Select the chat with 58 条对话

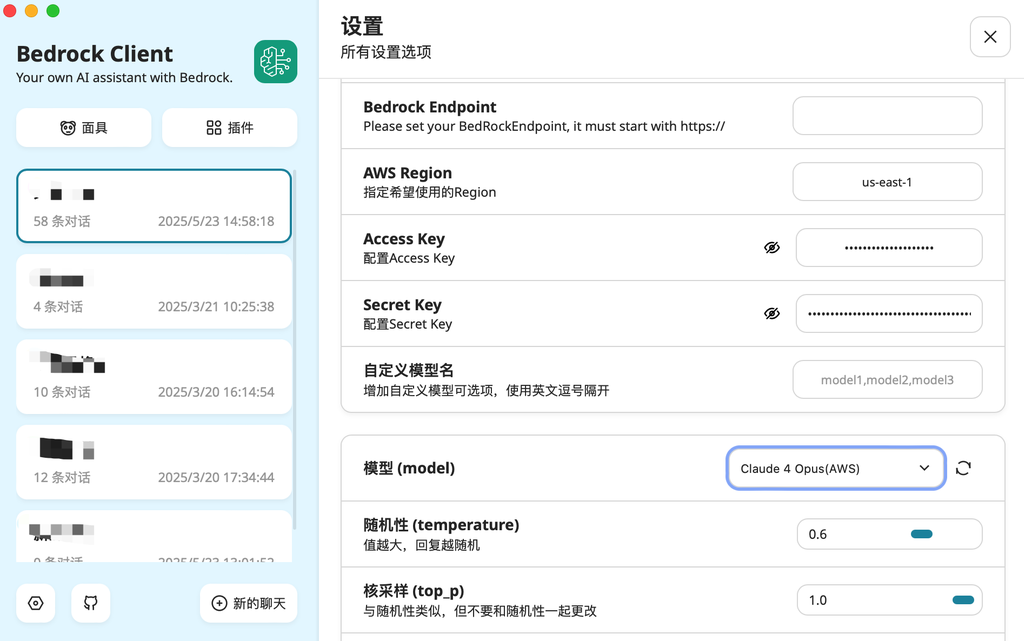tap(154, 206)
